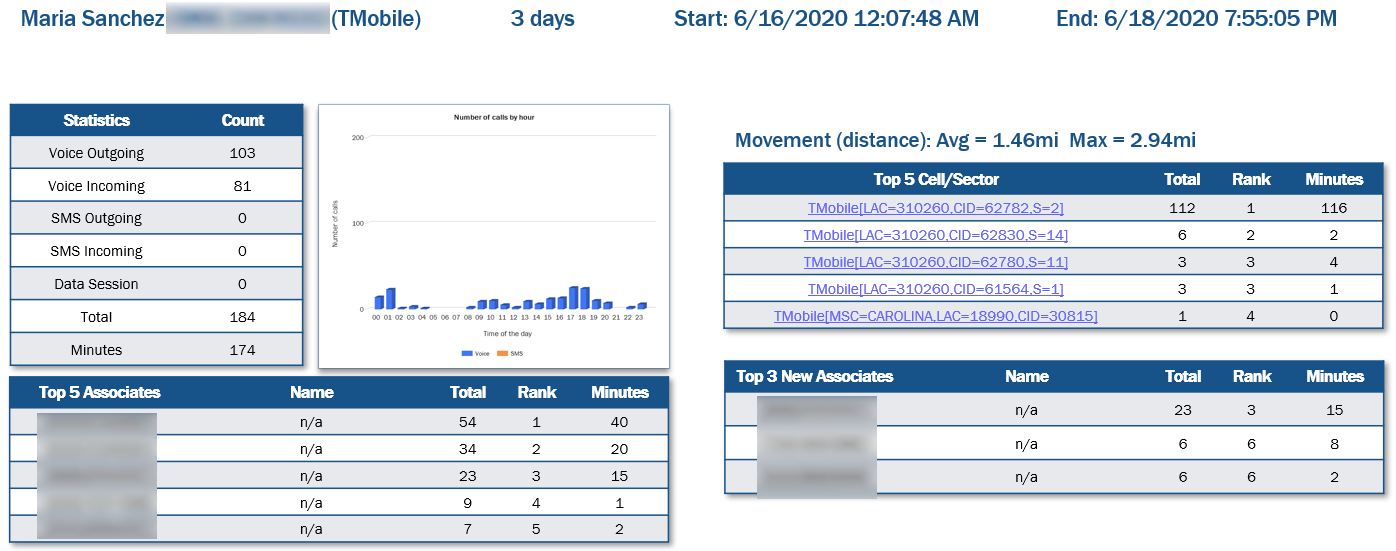1396x551 pixels.
Task: Select the Voice Outgoing row
Action: (x=96, y=153)
